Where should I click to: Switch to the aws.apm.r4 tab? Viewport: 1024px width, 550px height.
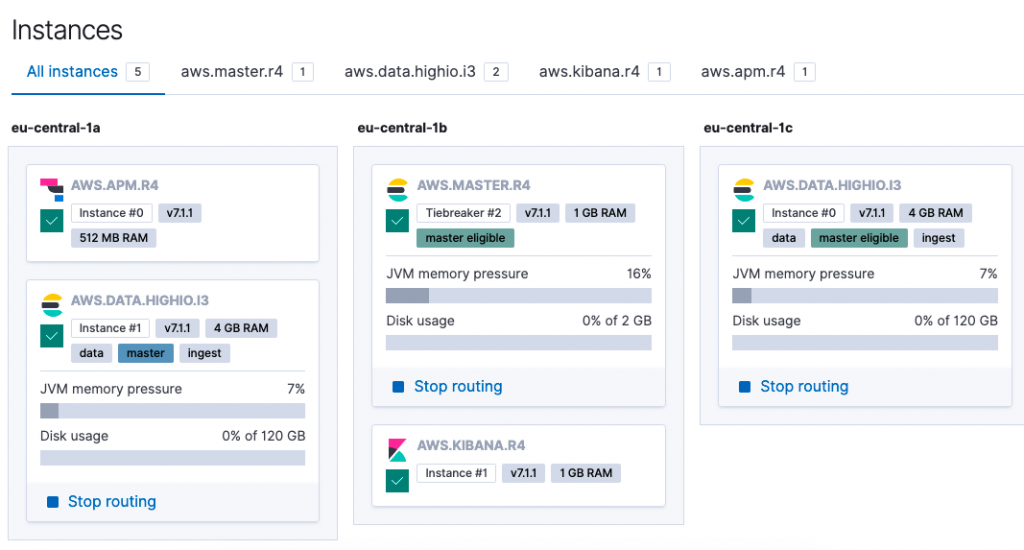pyautogui.click(x=758, y=72)
